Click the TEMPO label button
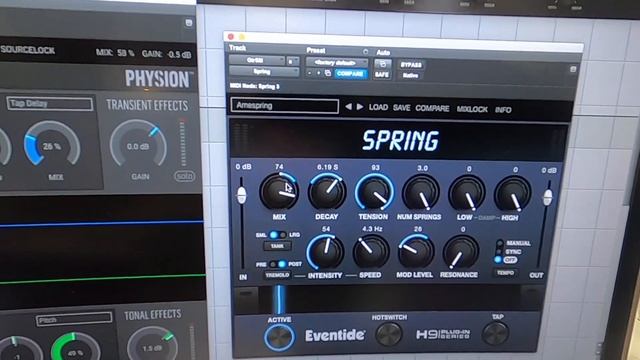The image size is (640, 360). (x=505, y=273)
